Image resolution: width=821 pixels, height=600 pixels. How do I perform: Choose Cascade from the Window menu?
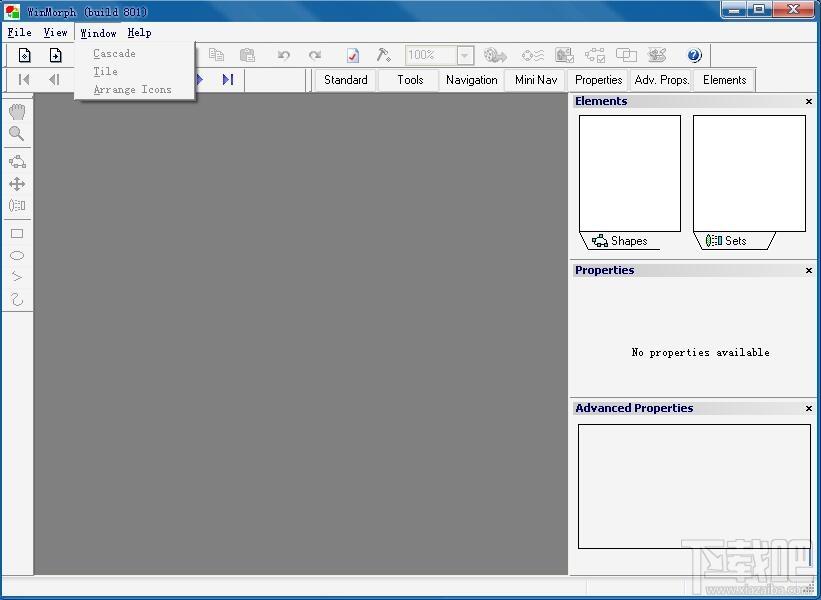click(114, 53)
